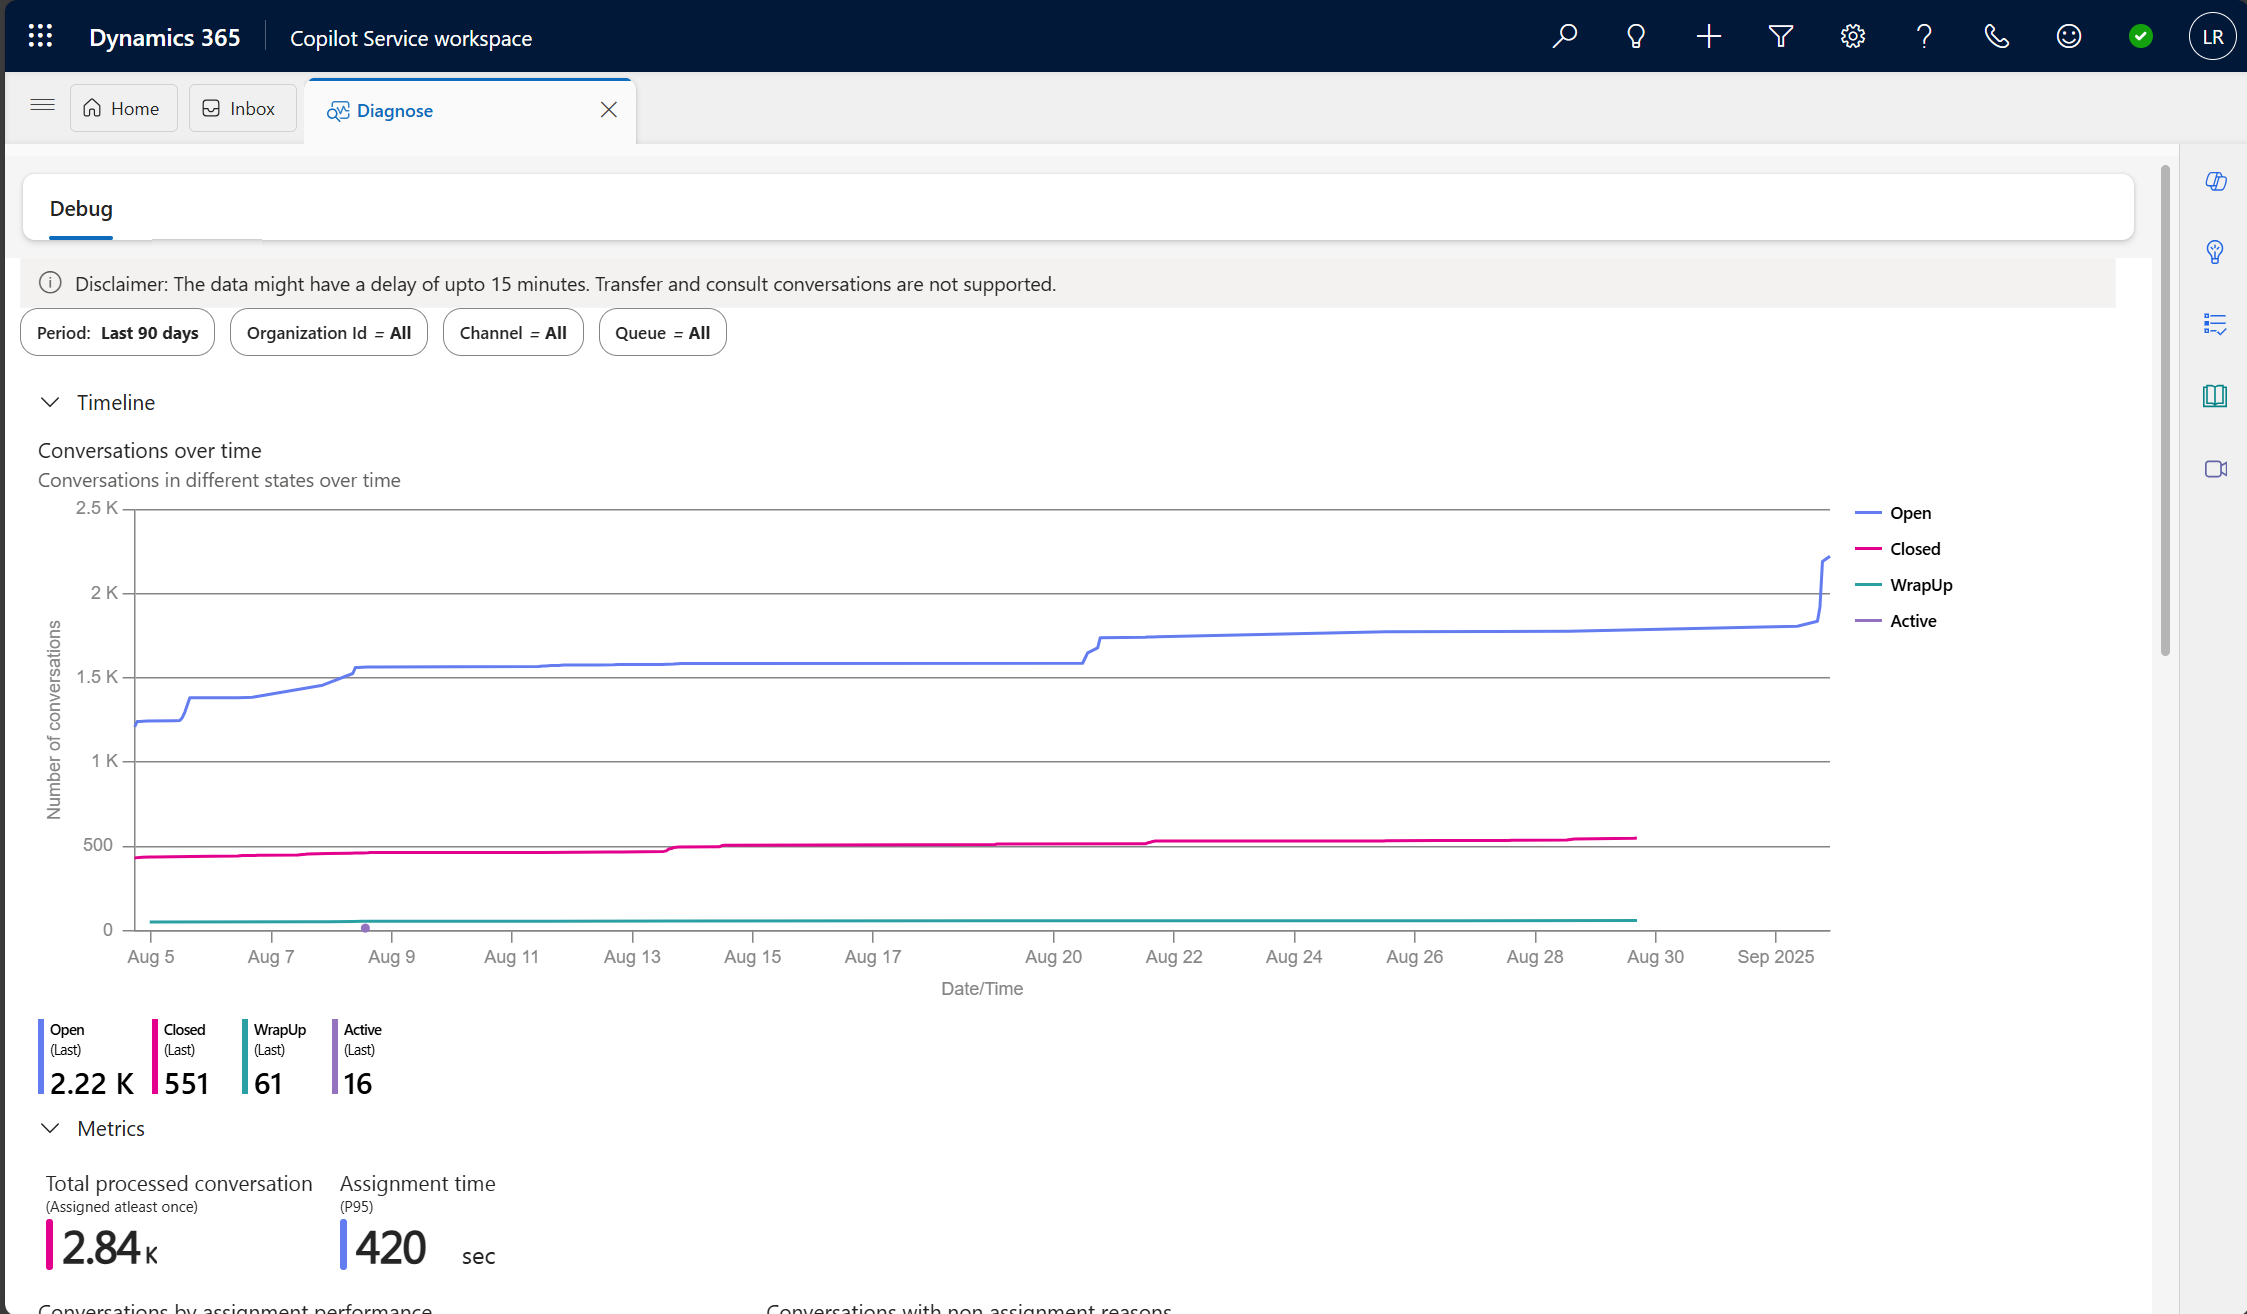Open the knowledge book icon in right sidebar
This screenshot has width=2247, height=1314.
click(x=2215, y=396)
